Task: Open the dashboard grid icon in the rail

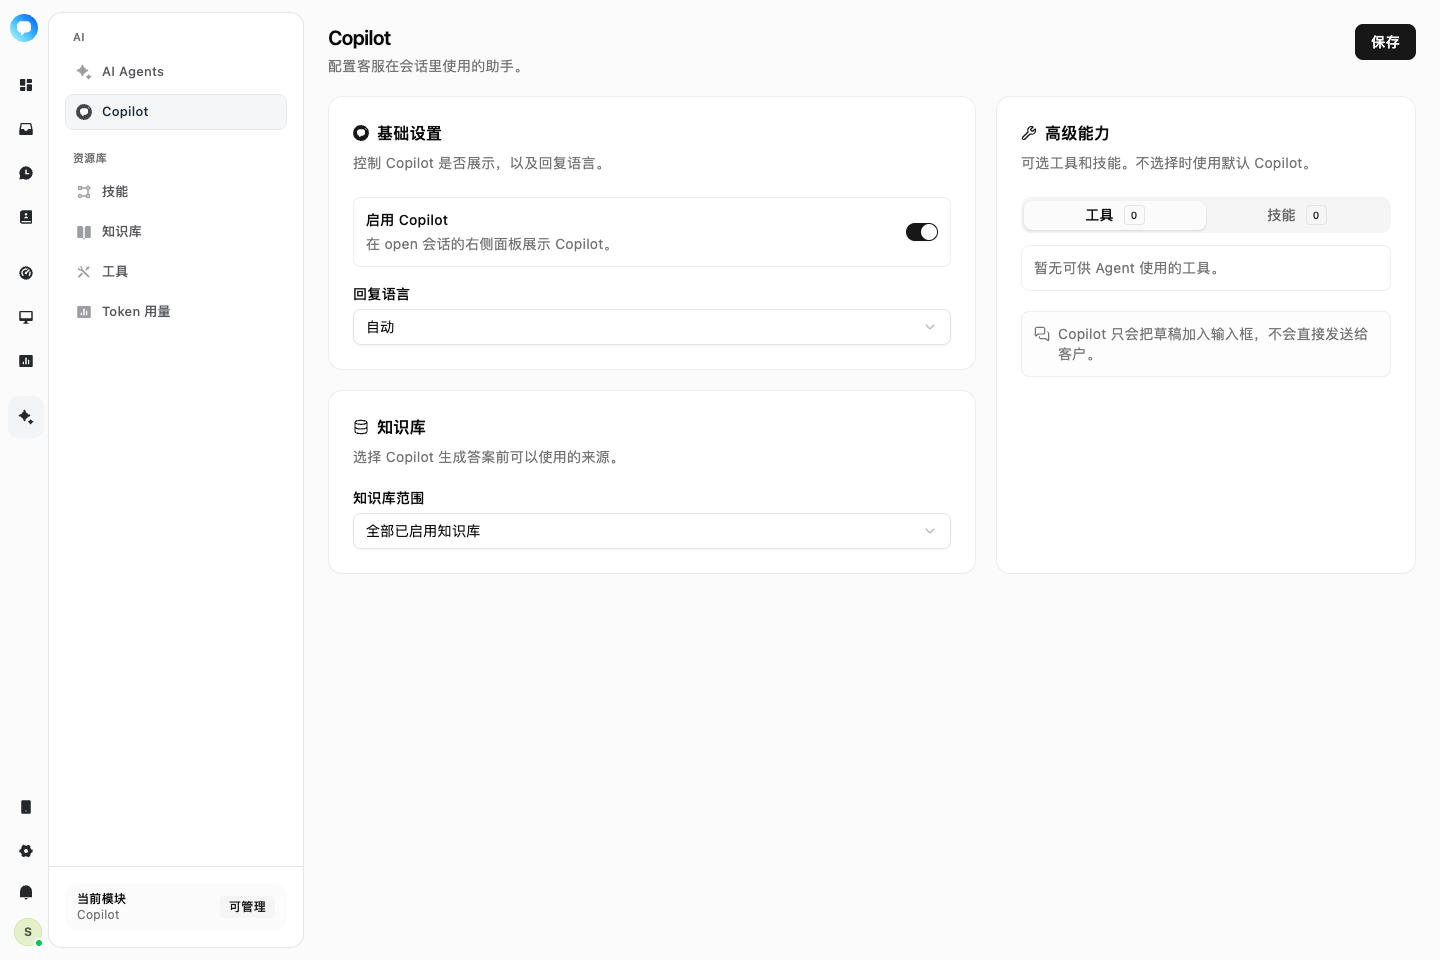Action: (x=26, y=85)
